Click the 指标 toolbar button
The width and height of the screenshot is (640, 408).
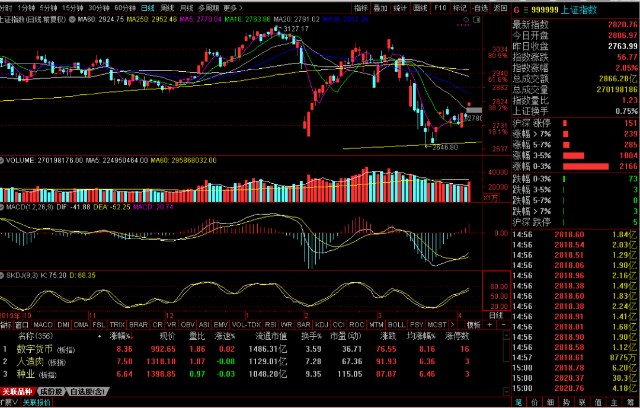click(360, 6)
